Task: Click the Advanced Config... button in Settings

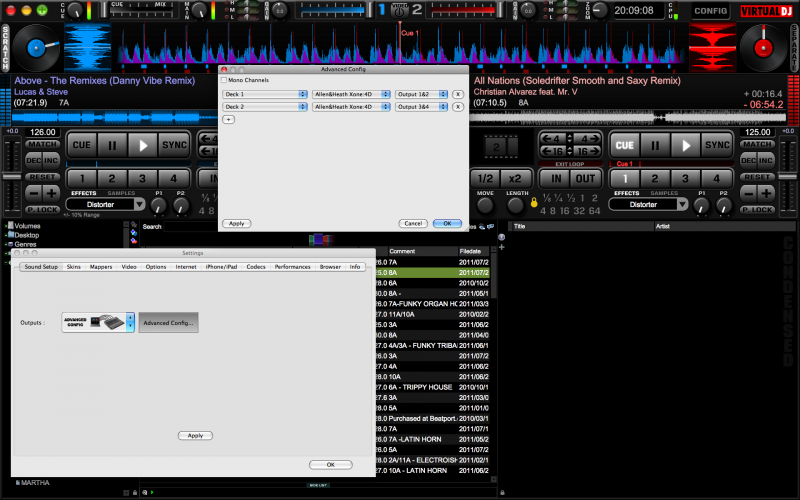Action: 168,322
